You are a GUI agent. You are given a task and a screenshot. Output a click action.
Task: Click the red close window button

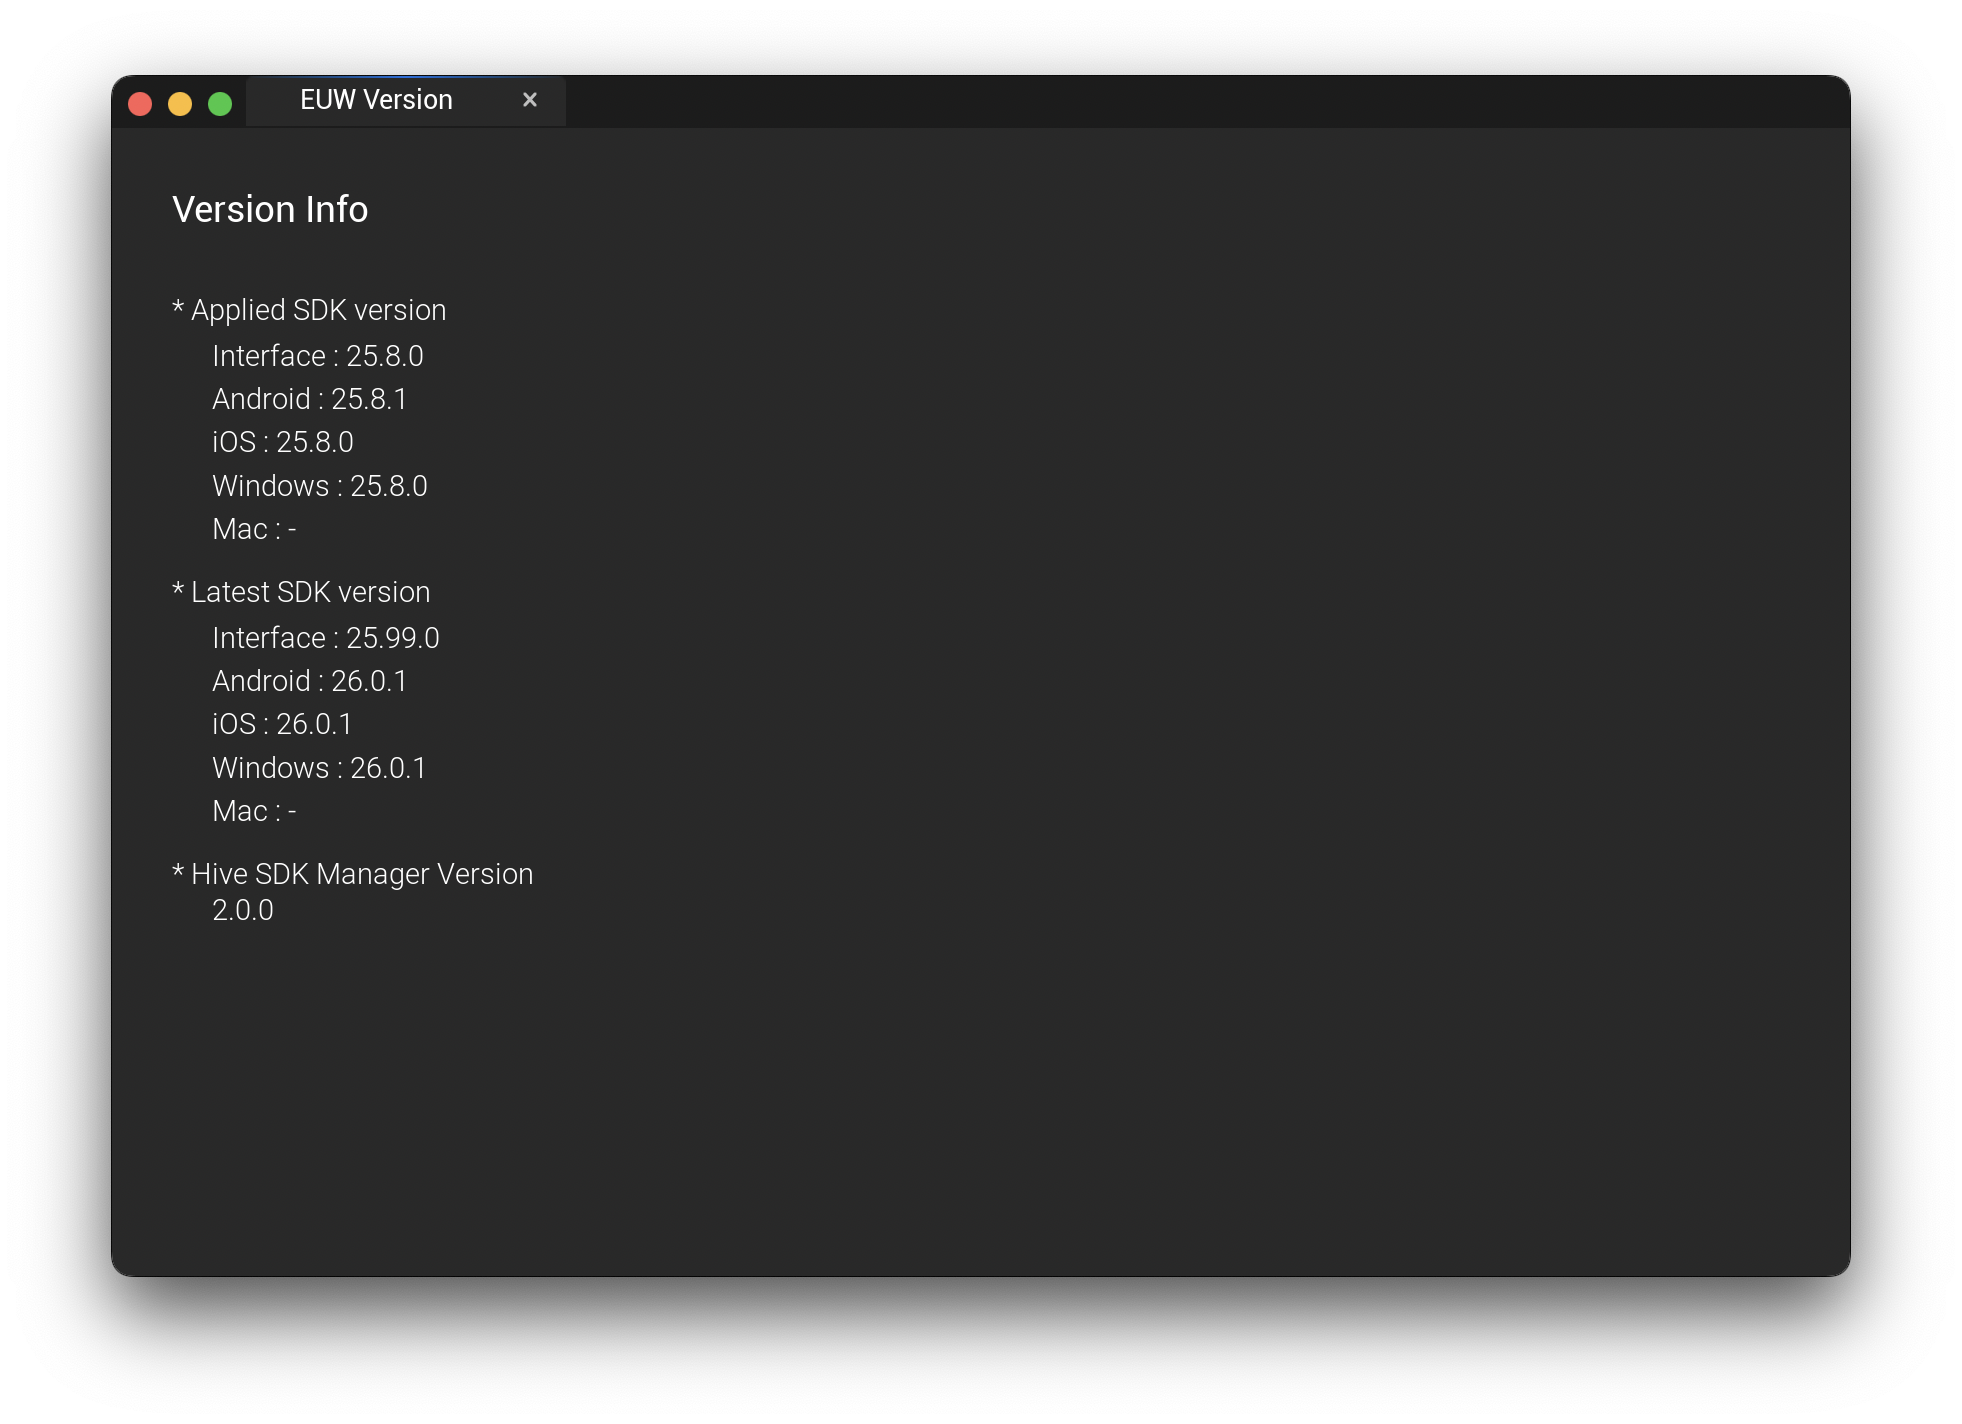click(x=140, y=104)
